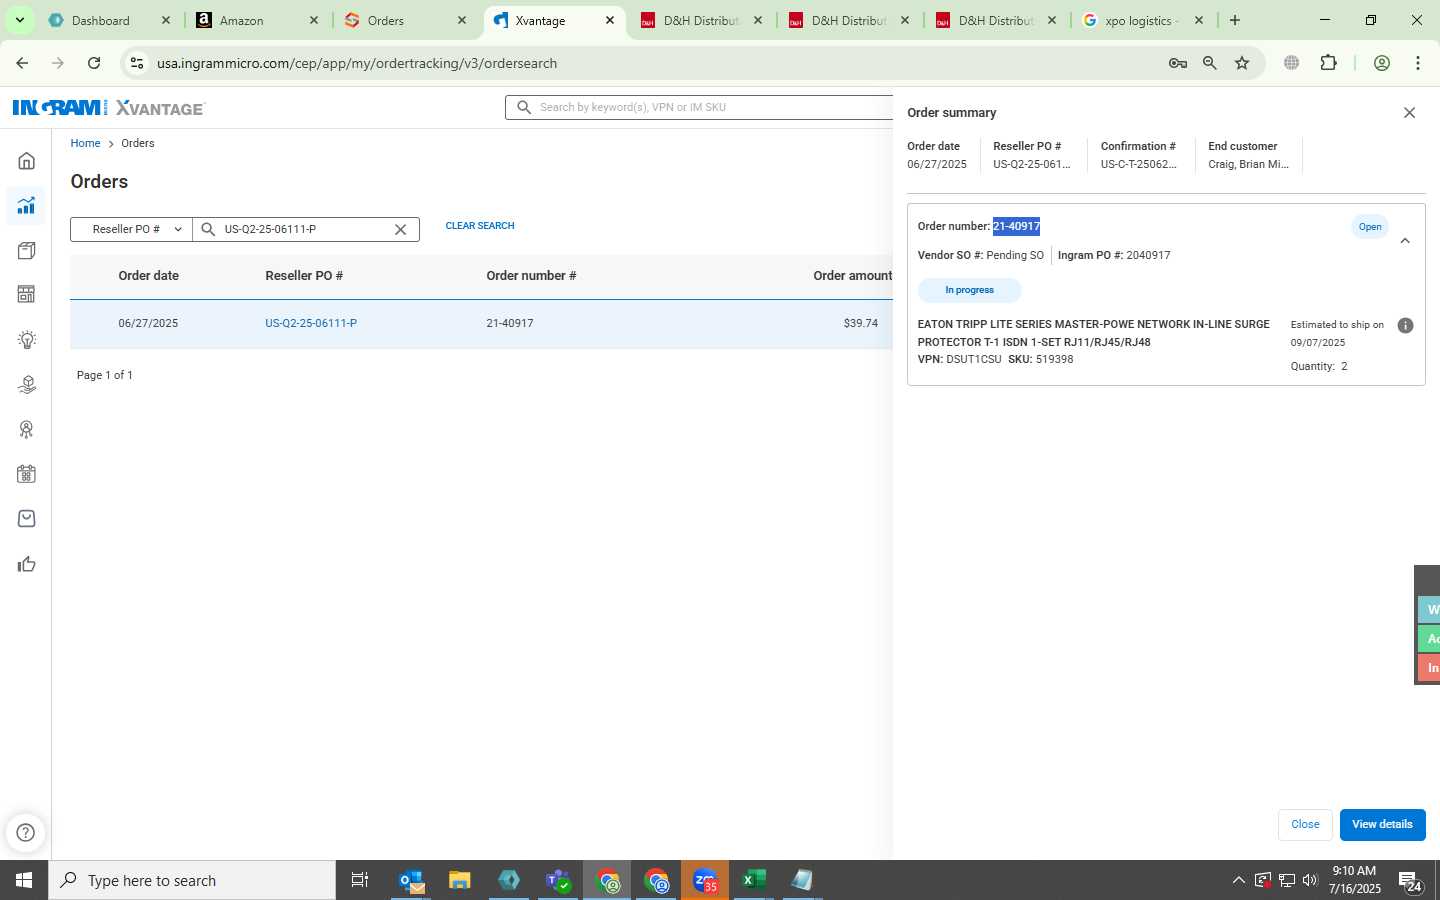Open the browser extensions puzzle icon
Screen dimensions: 1440x900
click(1328, 63)
